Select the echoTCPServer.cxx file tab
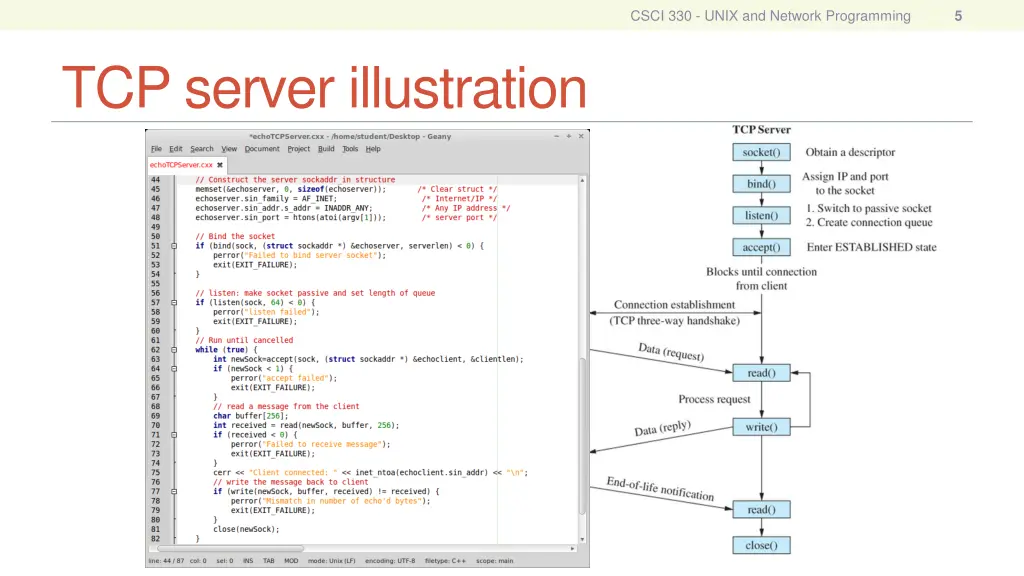 click(181, 165)
